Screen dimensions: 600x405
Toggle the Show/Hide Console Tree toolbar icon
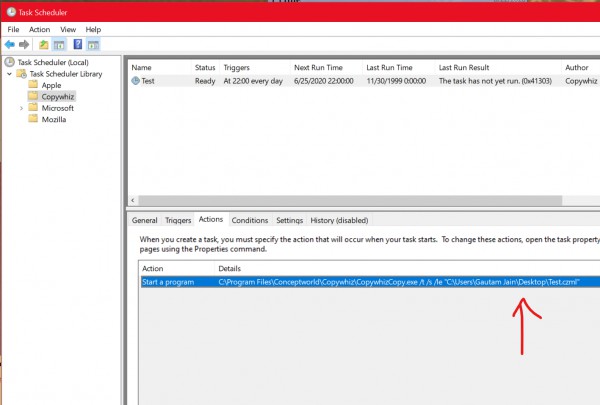tap(59, 45)
